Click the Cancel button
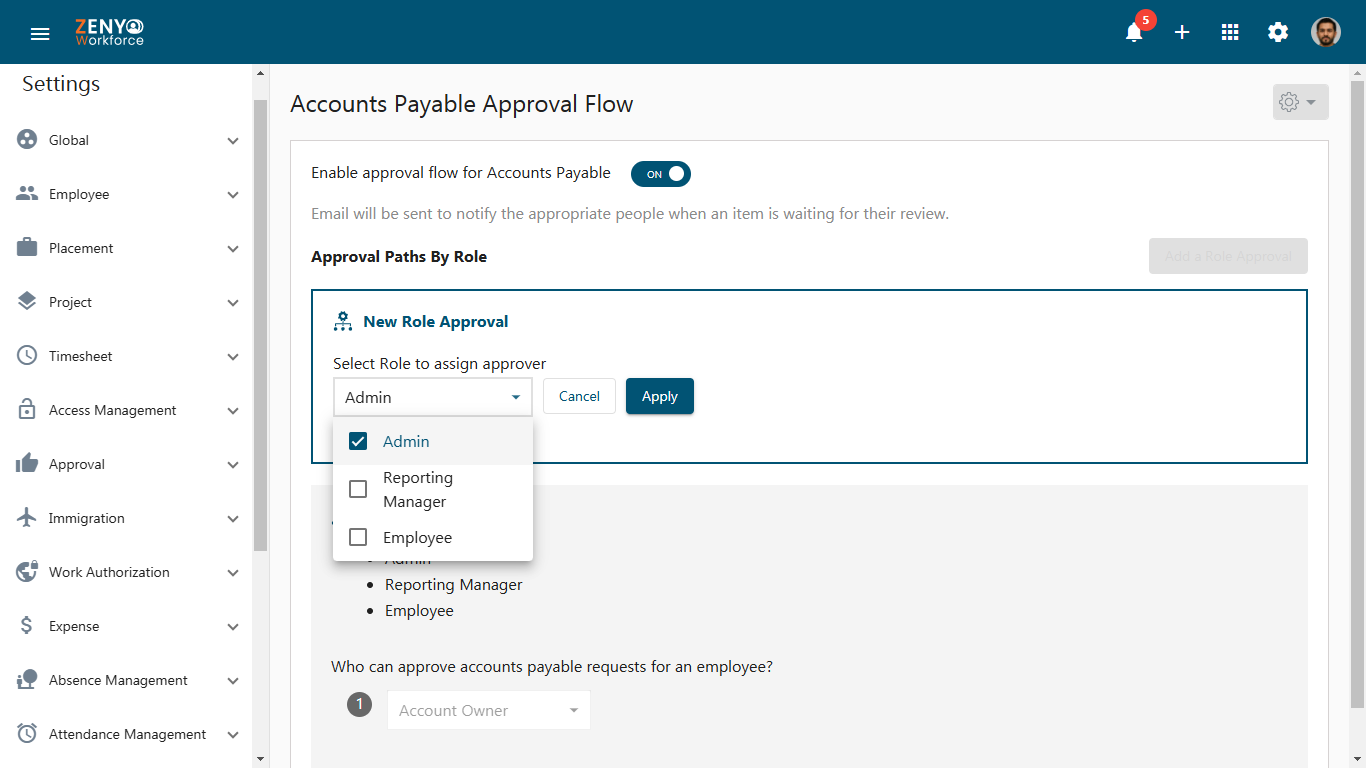This screenshot has width=1366, height=768. pos(579,396)
